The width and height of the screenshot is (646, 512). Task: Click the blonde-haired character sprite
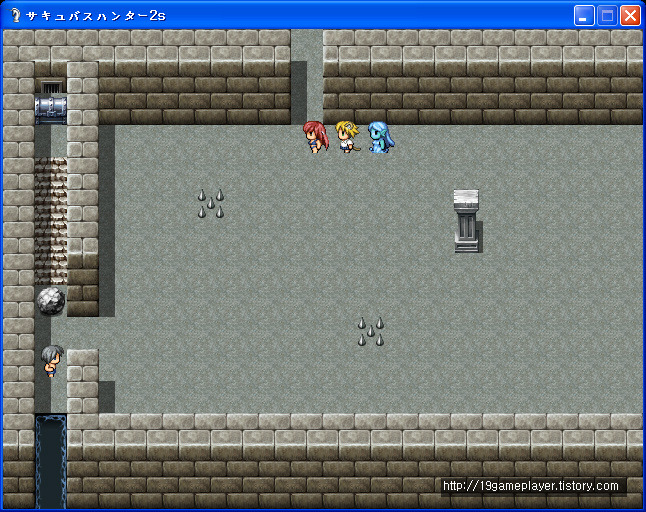tap(347, 136)
